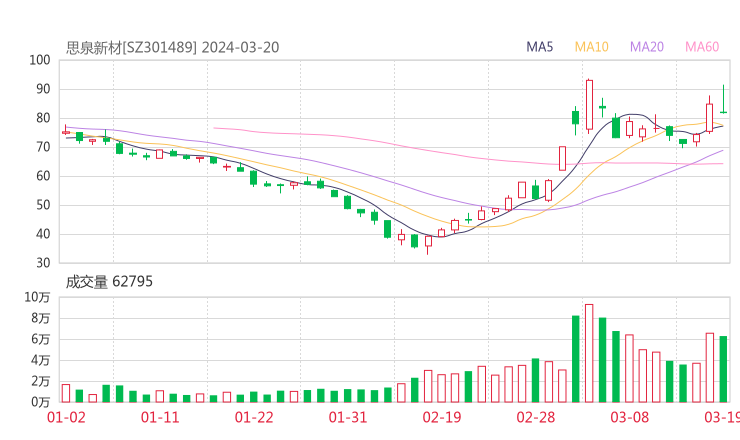
Task: Click the tallest hollow red volume bar
Action: [x=589, y=353]
